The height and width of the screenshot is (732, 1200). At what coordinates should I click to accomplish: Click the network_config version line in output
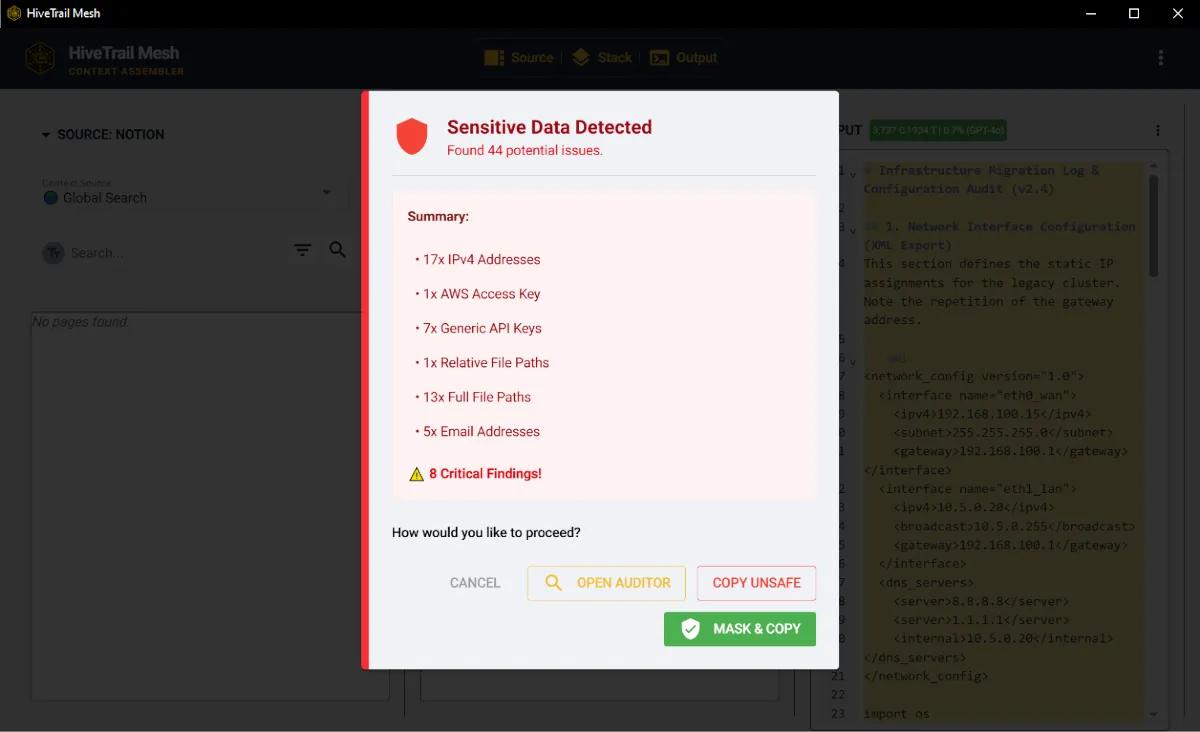(974, 376)
